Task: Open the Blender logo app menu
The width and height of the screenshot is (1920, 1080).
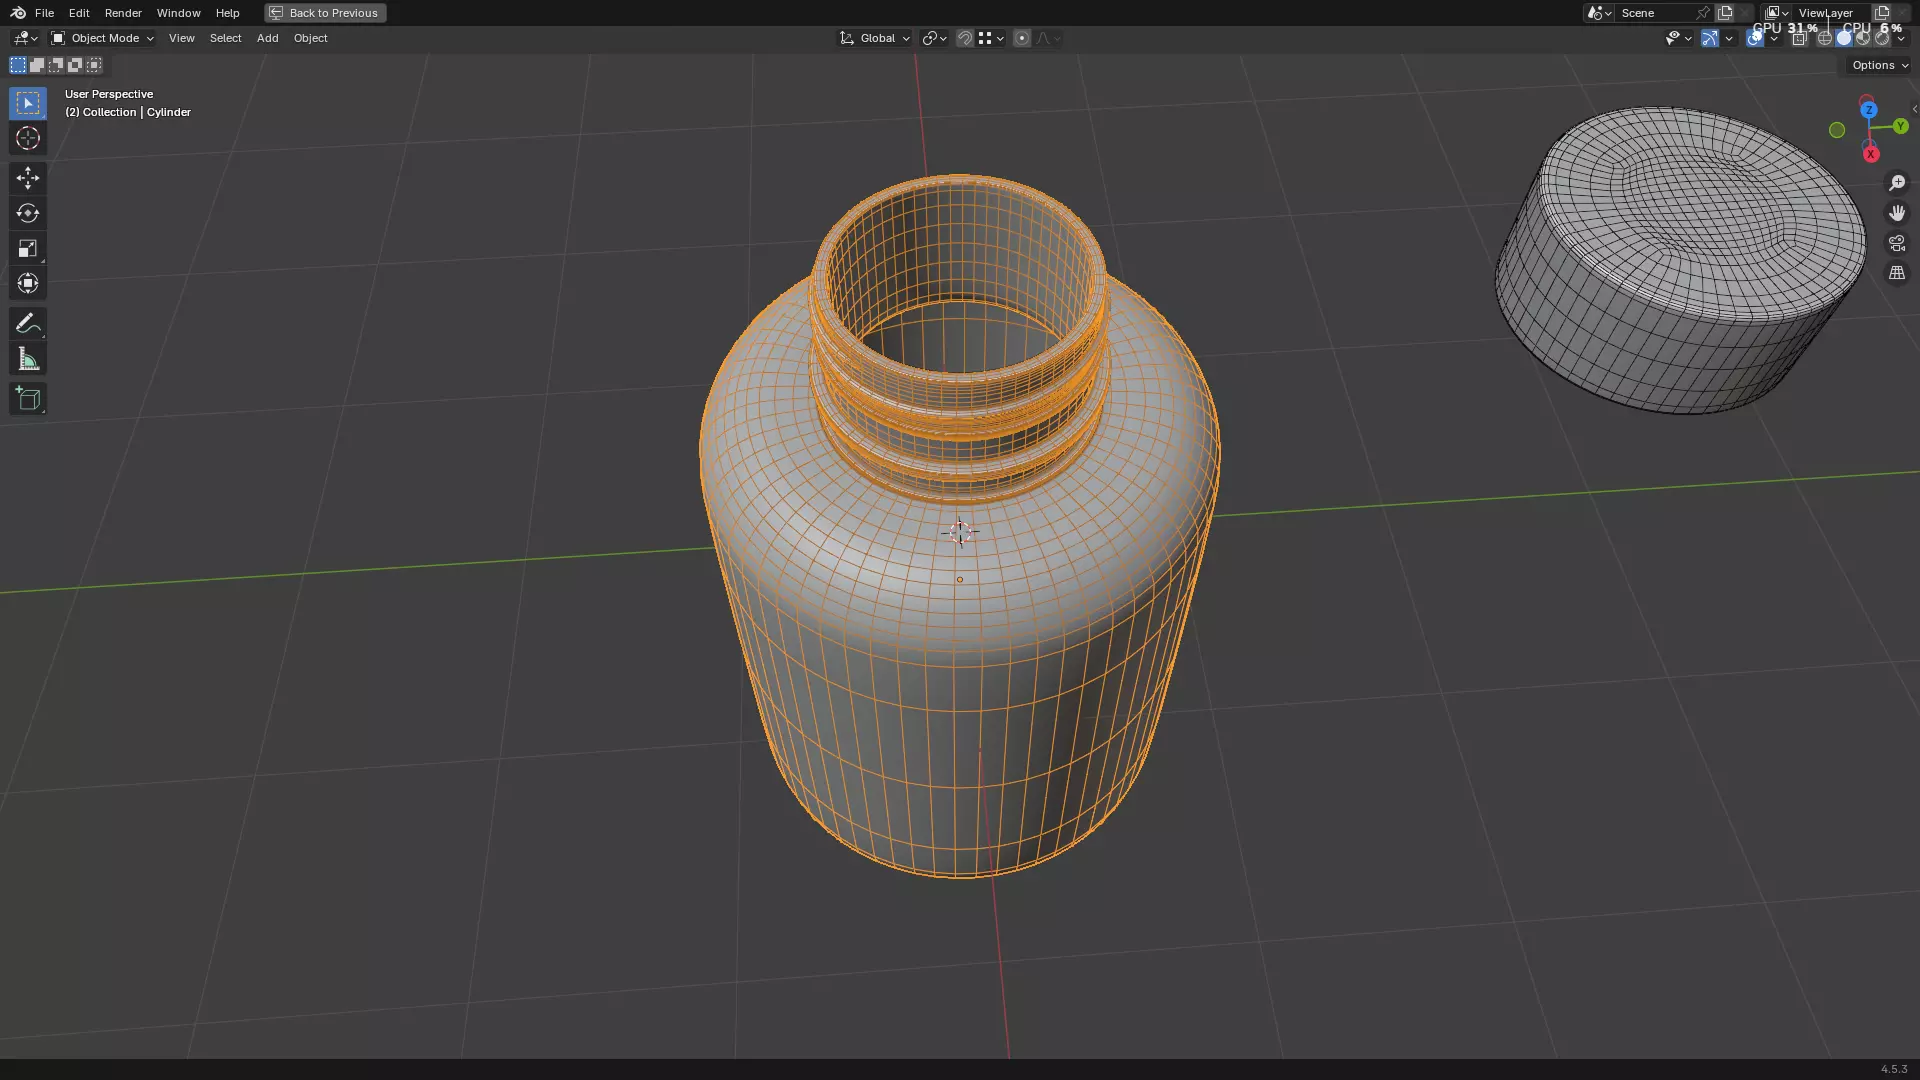Action: pos(18,13)
